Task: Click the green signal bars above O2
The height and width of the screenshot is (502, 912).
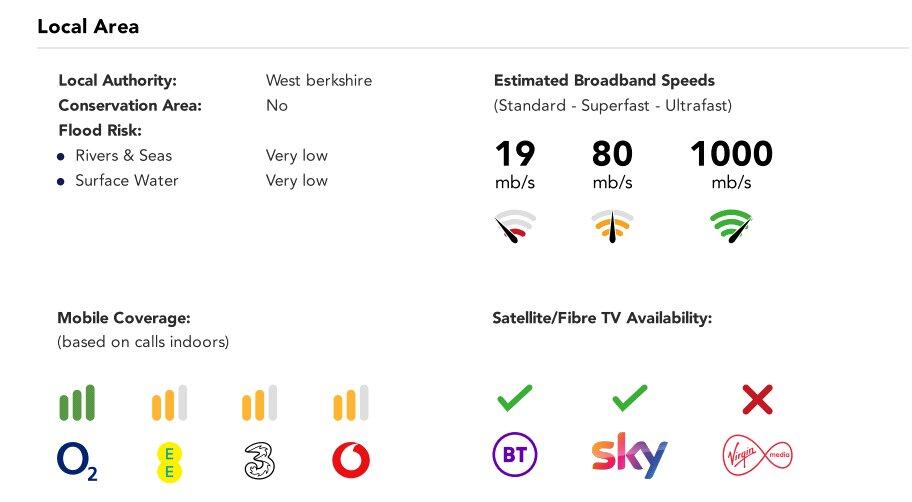Action: pos(77,402)
